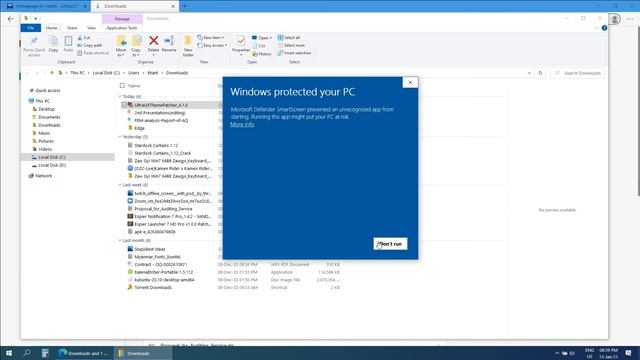The image size is (640, 360).
Task: Select Local Disk (D:) in navigation pane
Action: point(49,165)
